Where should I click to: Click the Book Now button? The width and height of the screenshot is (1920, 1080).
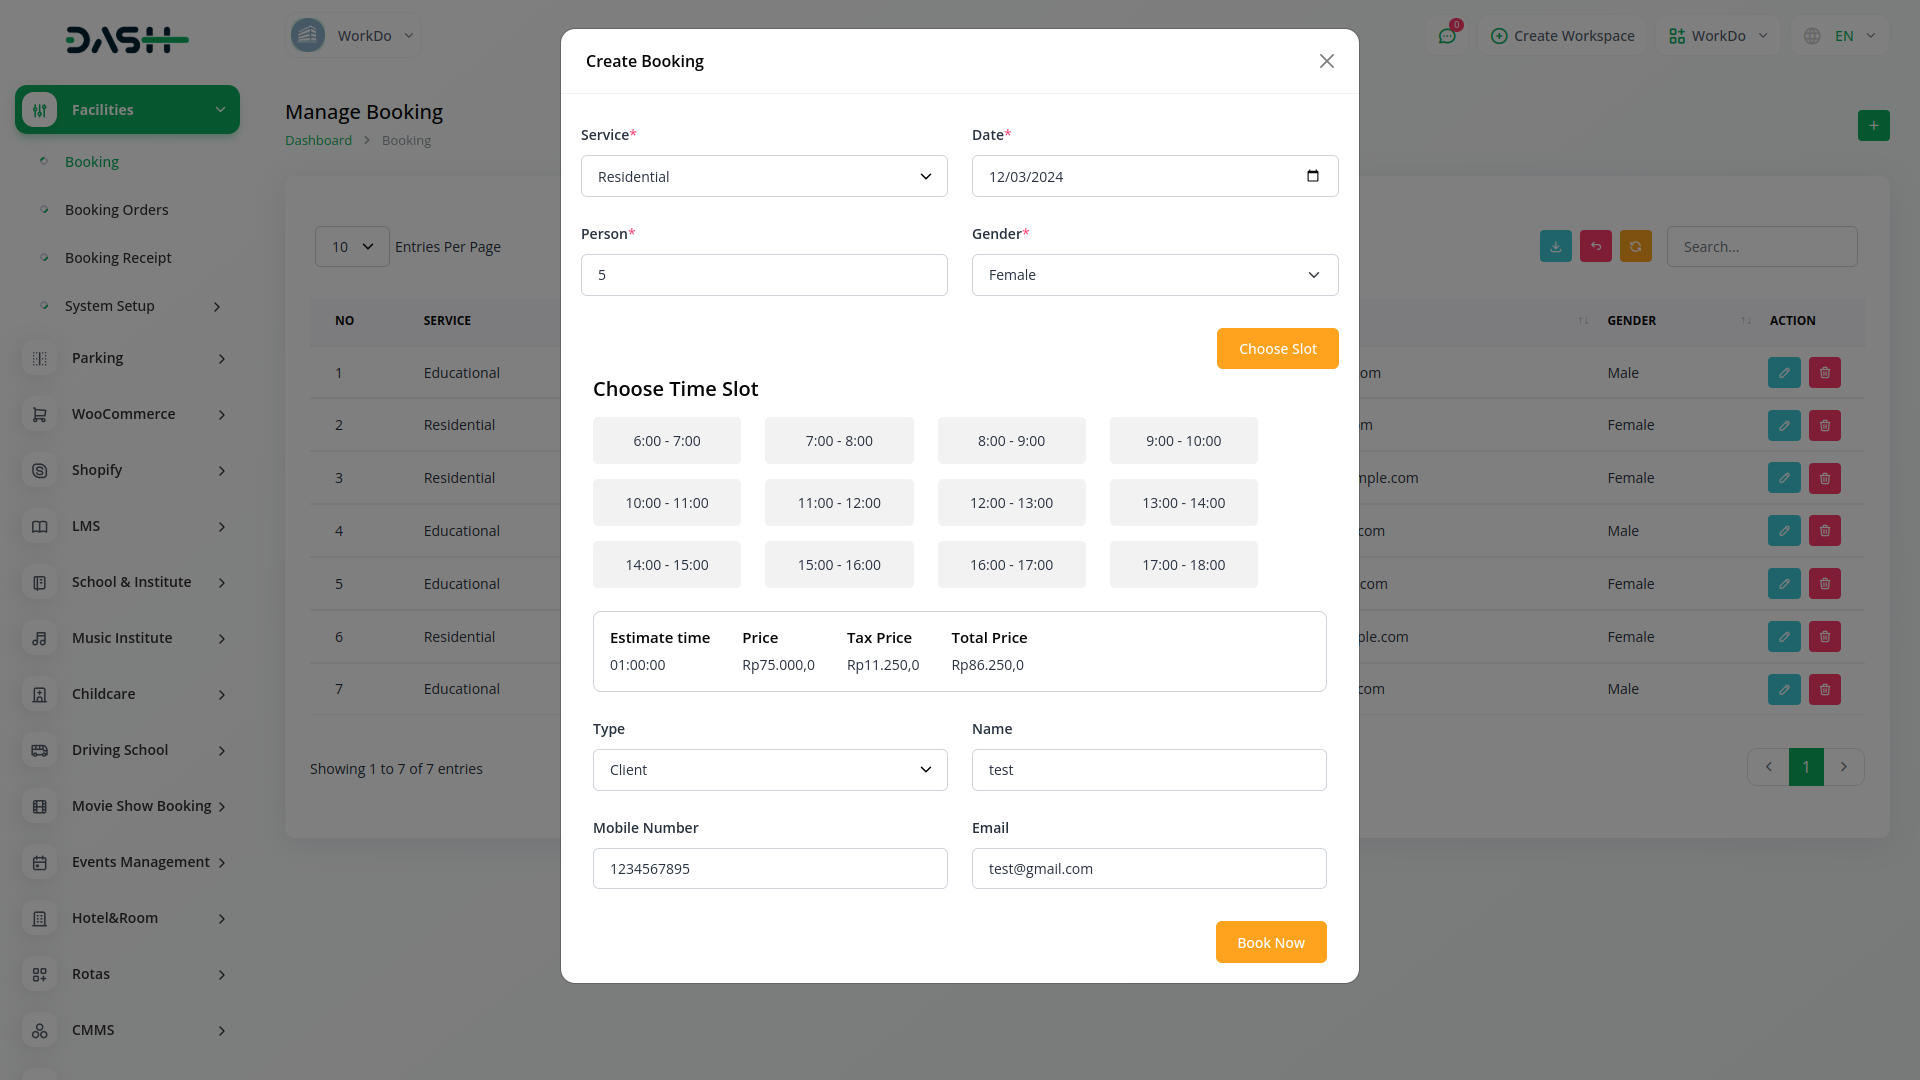click(x=1270, y=943)
